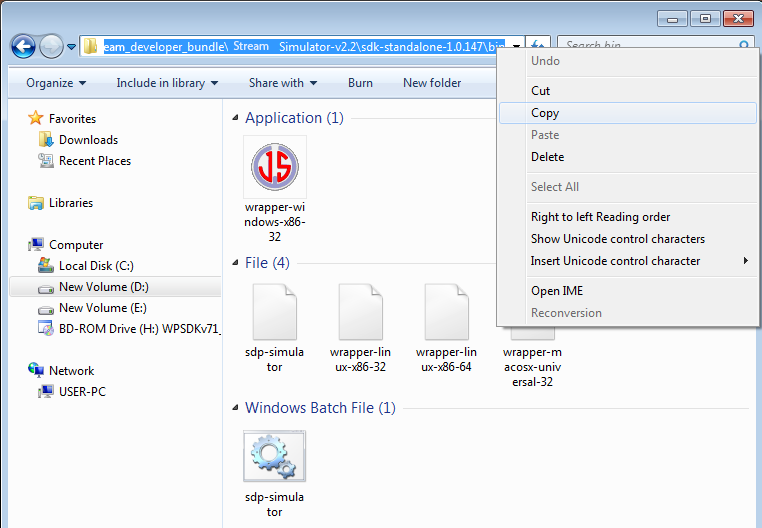Click the New Volume (D:) drive icon
Screen dimensions: 762x528
46,288
